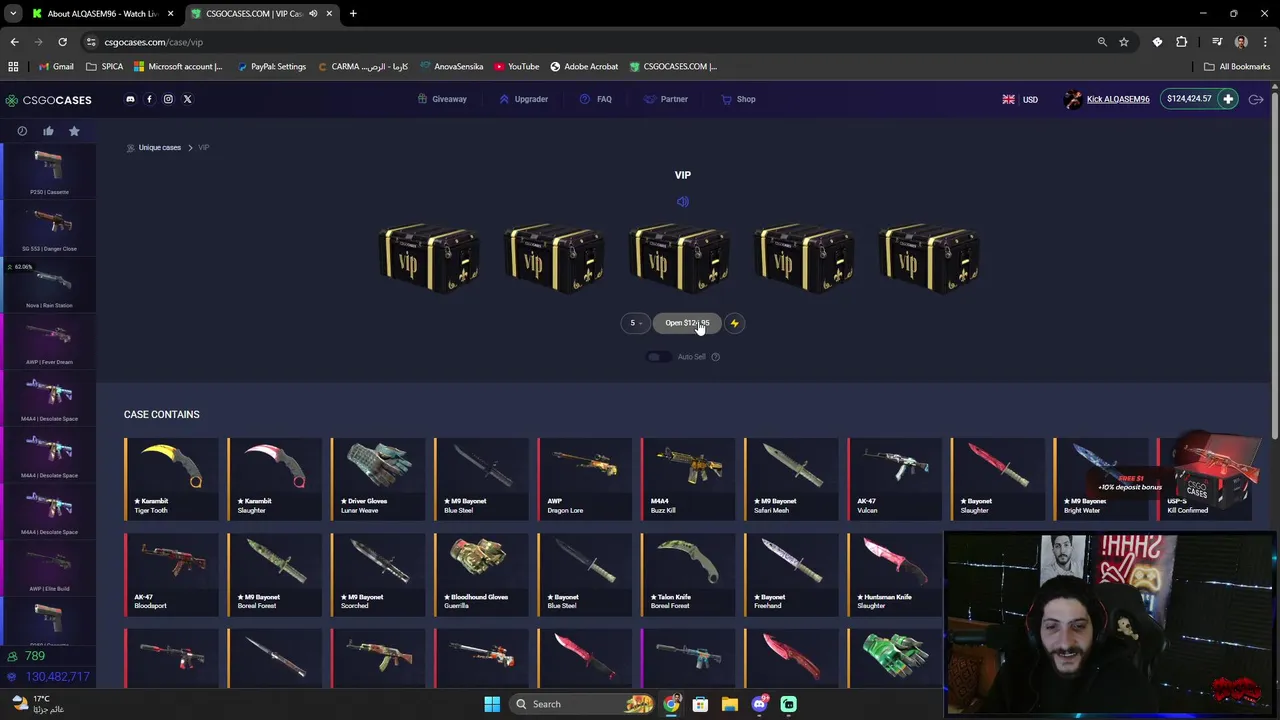The height and width of the screenshot is (720, 1280).
Task: Mute case sound with the speaker icon
Action: [683, 202]
